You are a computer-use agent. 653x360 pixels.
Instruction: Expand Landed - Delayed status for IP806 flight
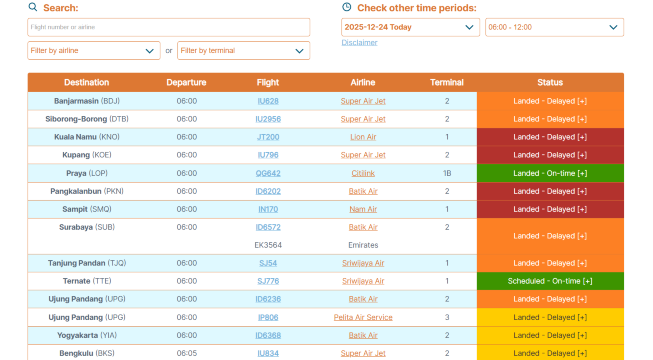[x=550, y=318]
